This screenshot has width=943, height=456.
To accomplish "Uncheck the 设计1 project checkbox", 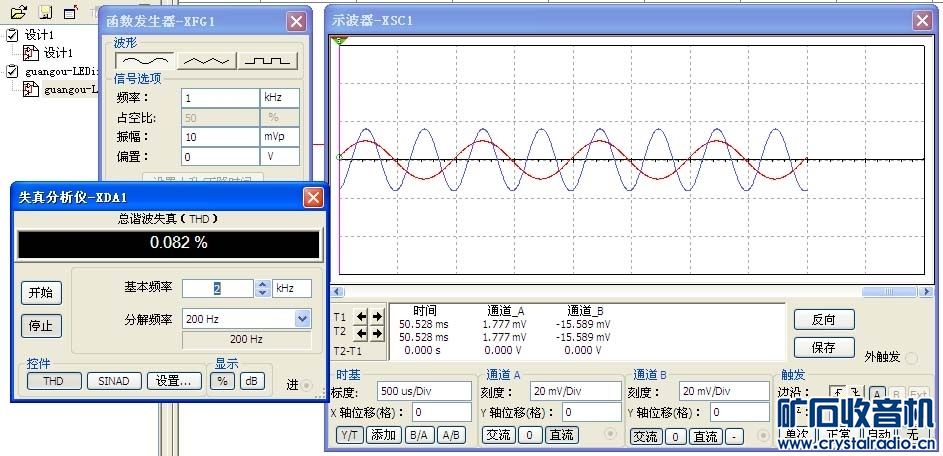I will coord(12,35).
